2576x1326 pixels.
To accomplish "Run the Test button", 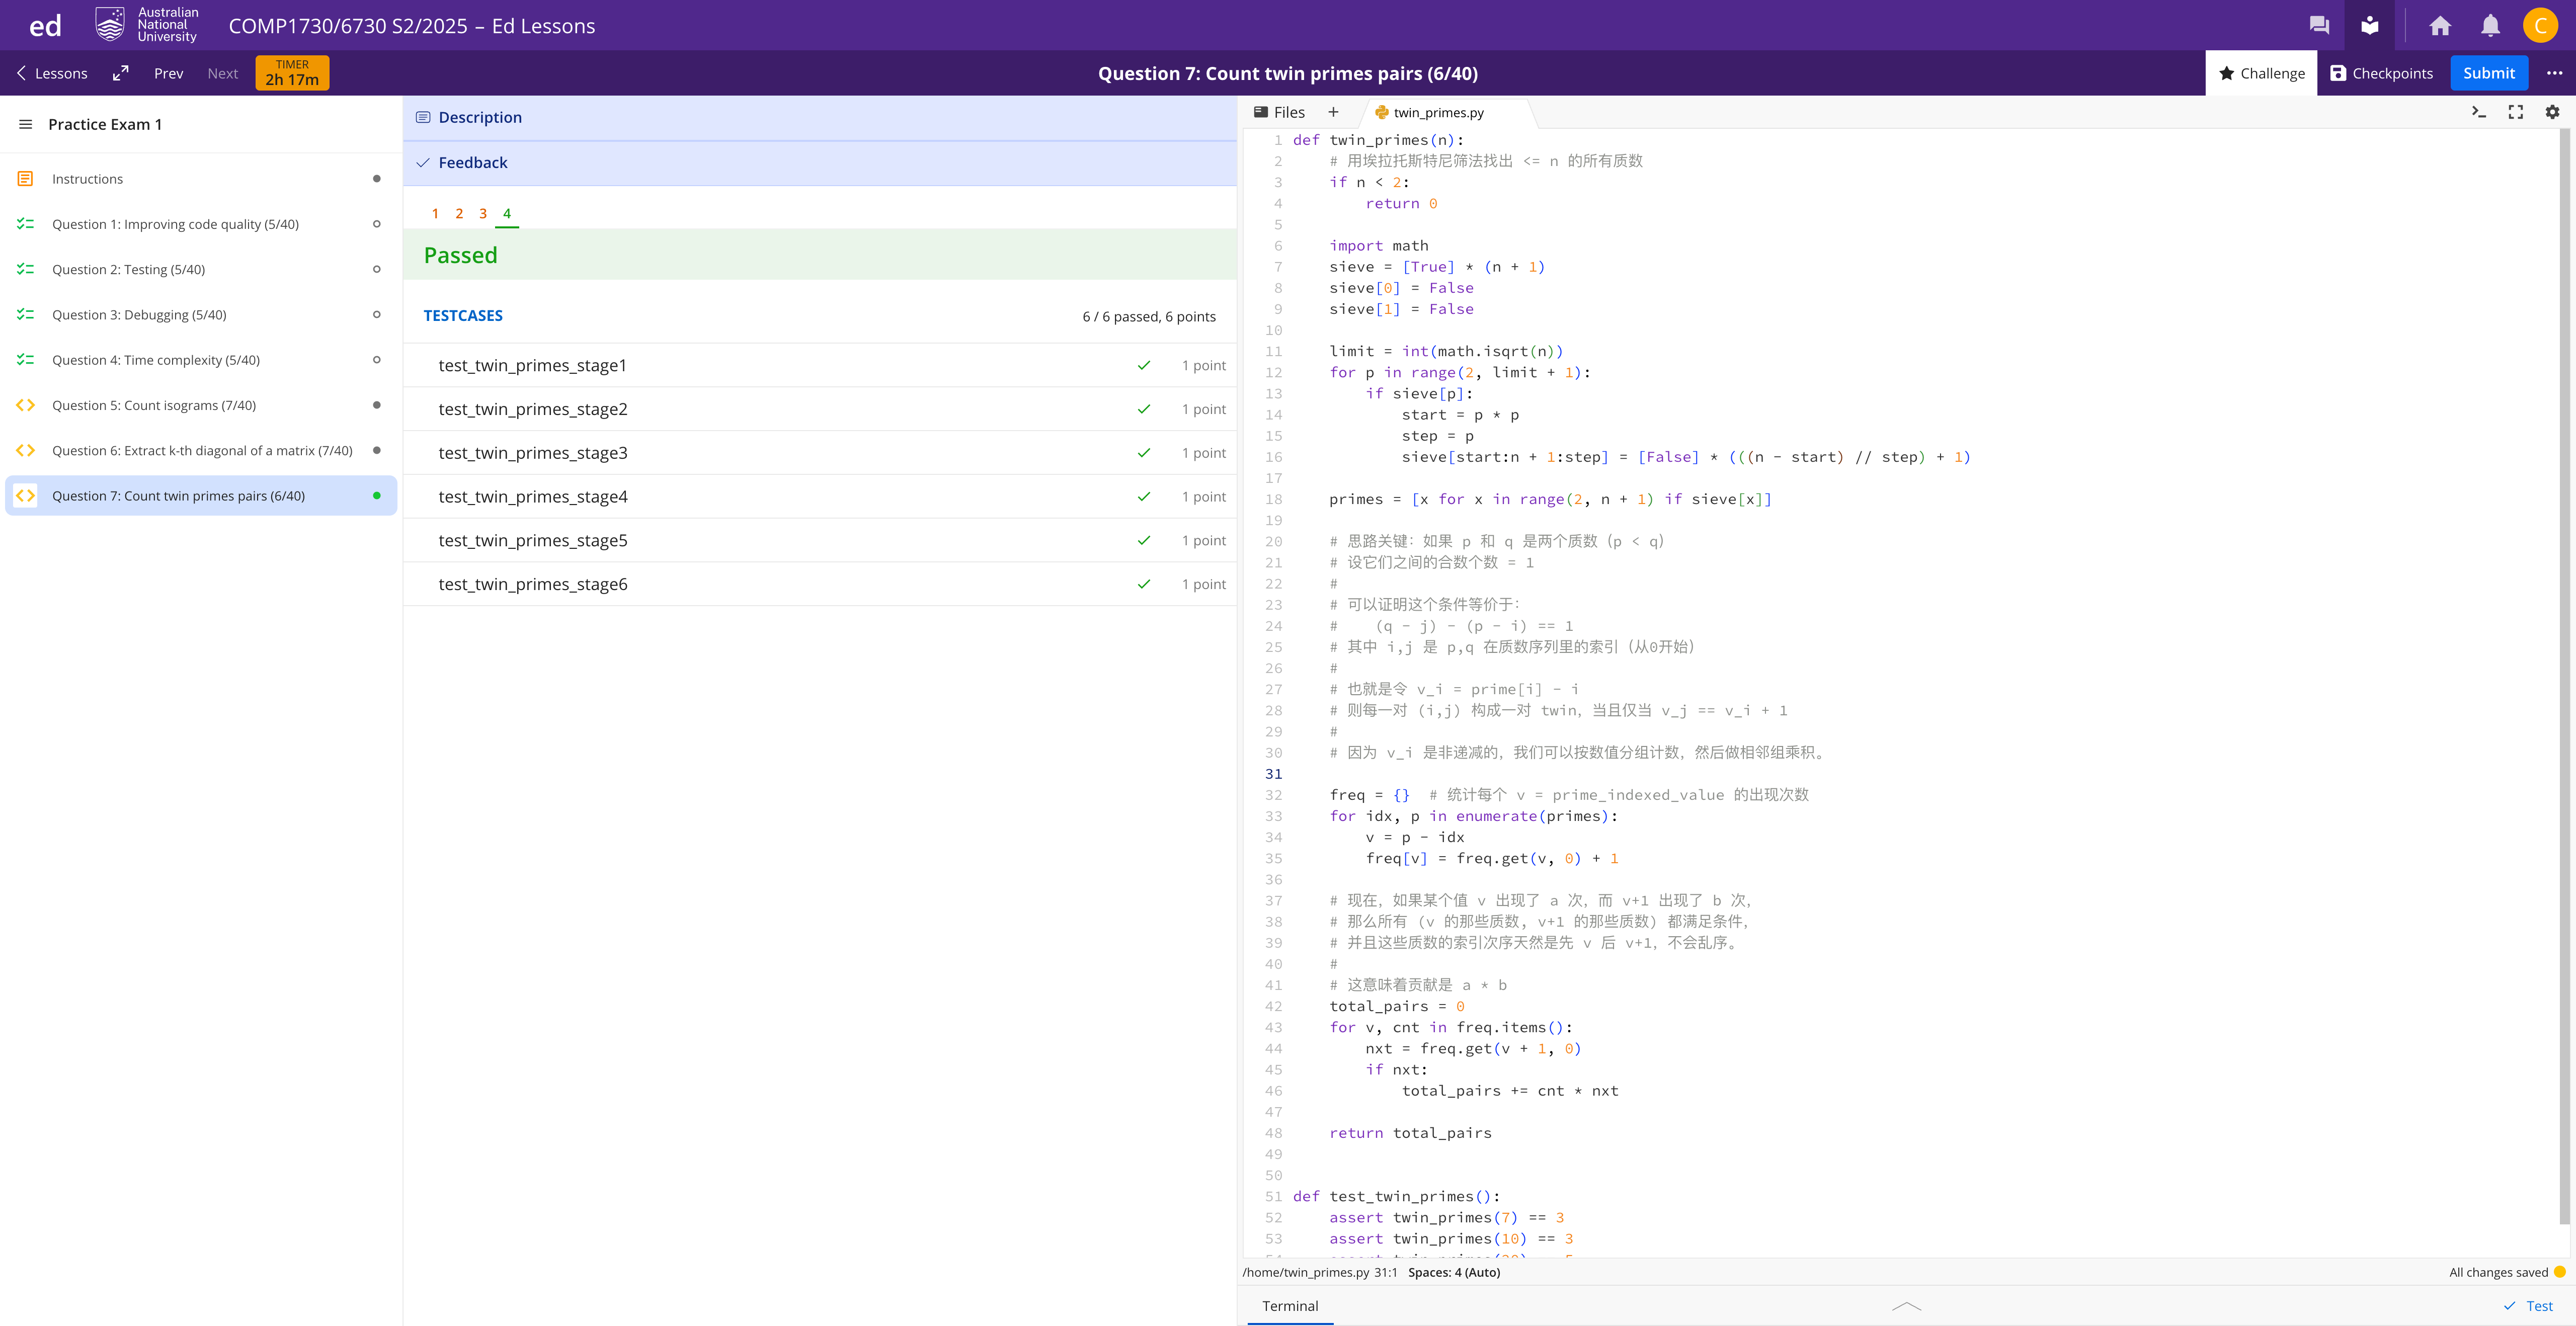I will [x=2528, y=1306].
